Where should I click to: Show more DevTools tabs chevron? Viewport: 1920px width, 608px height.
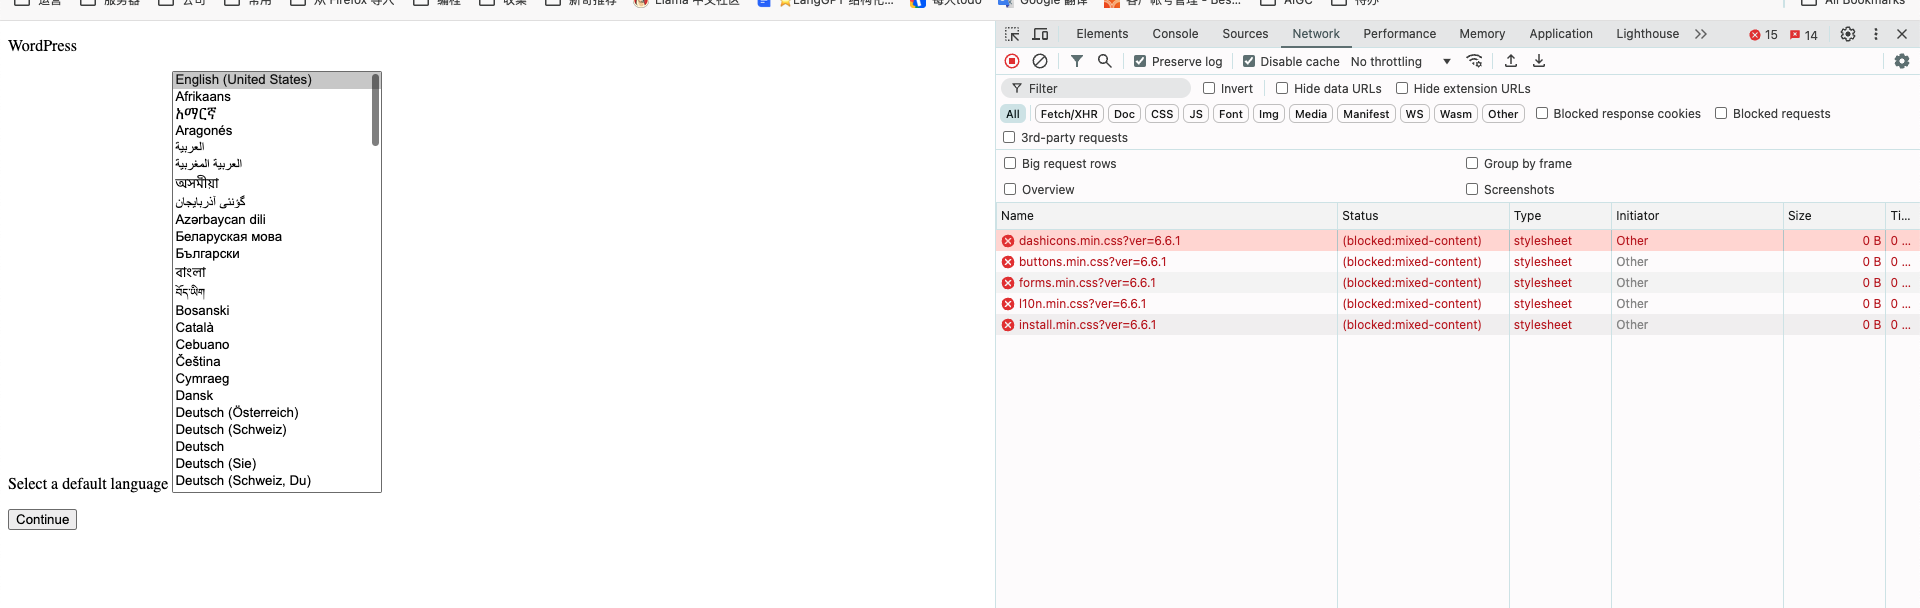click(x=1701, y=34)
